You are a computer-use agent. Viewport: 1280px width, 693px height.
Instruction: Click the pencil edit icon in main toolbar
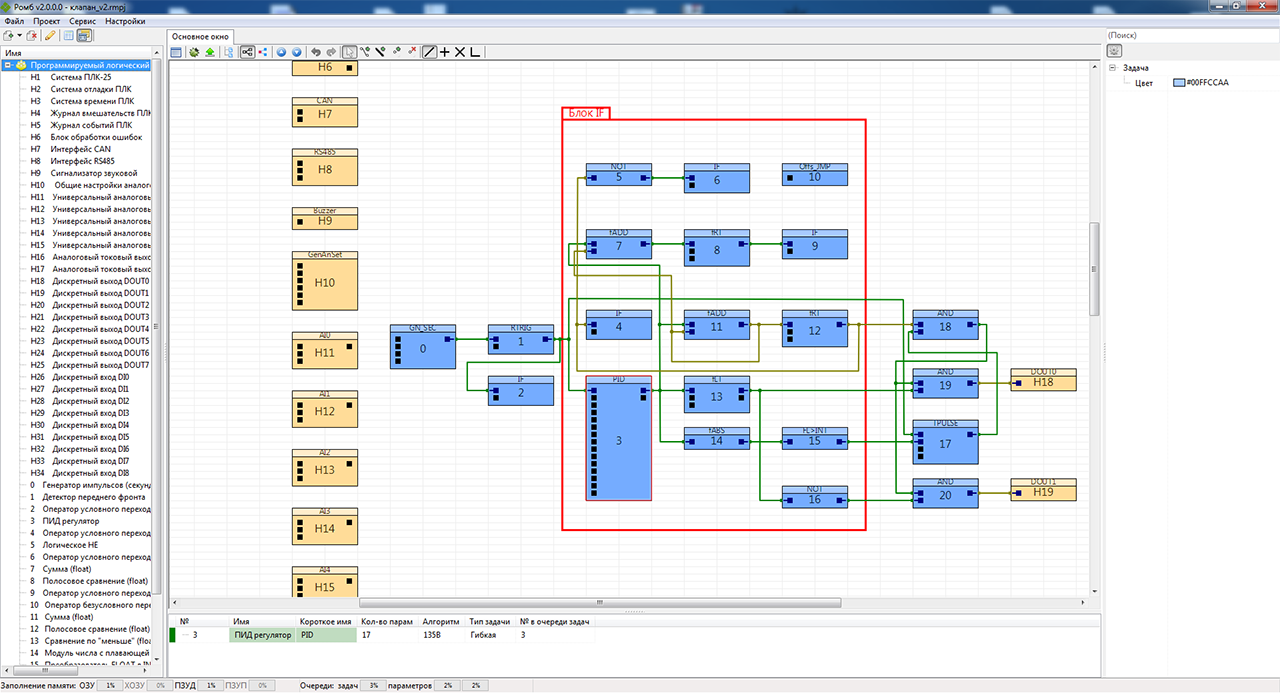coord(50,36)
